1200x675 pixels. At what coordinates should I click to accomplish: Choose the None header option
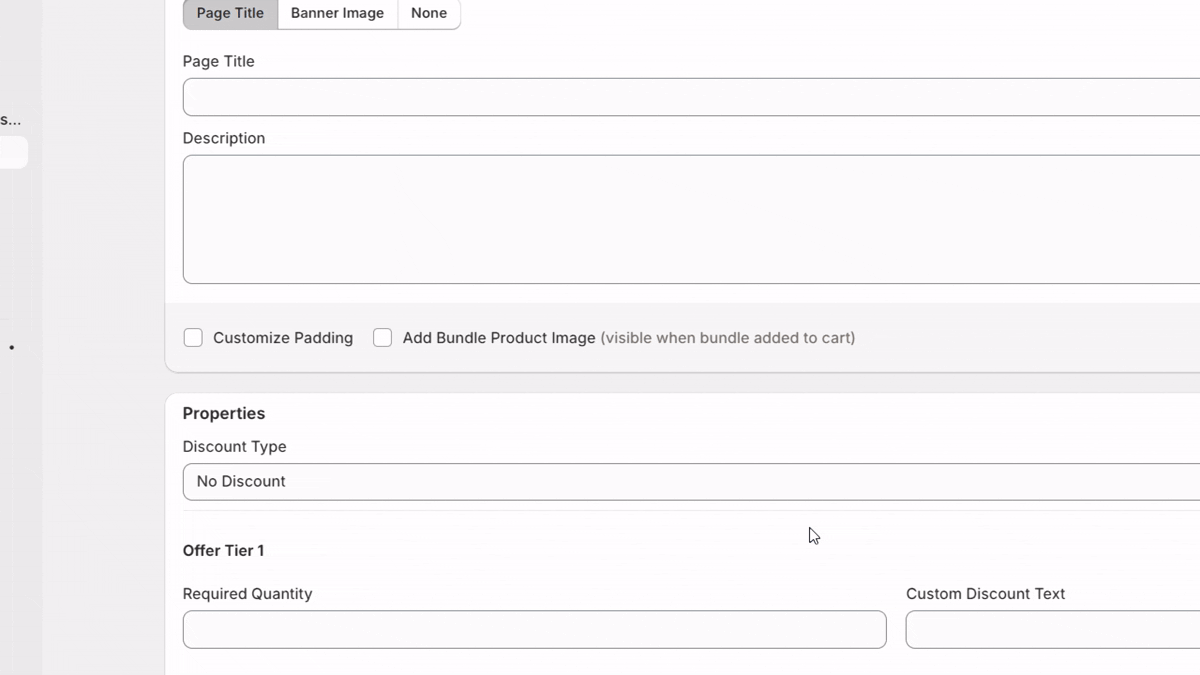(x=428, y=14)
